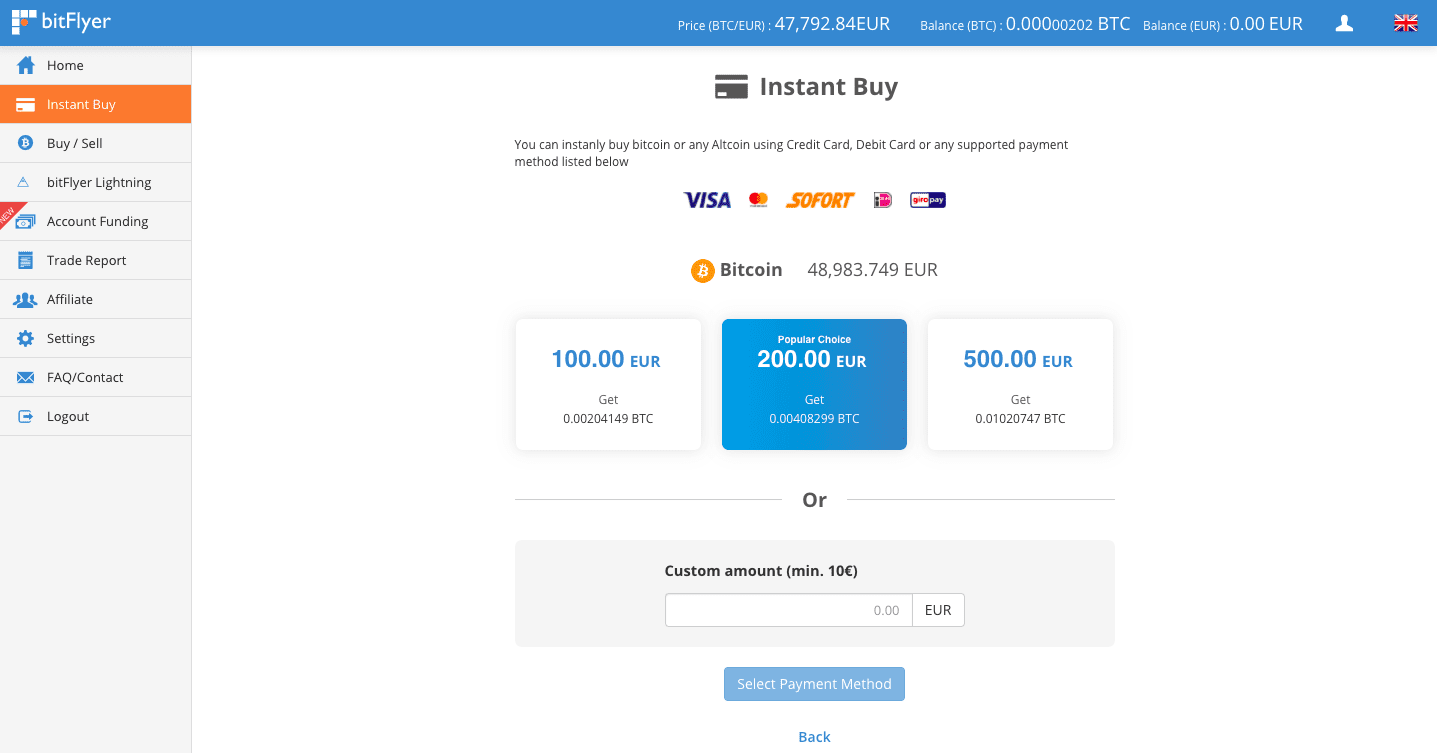Viewport: 1437px width, 753px height.
Task: Click 'Custom amount (min. 10€)' label
Action: coord(761,571)
